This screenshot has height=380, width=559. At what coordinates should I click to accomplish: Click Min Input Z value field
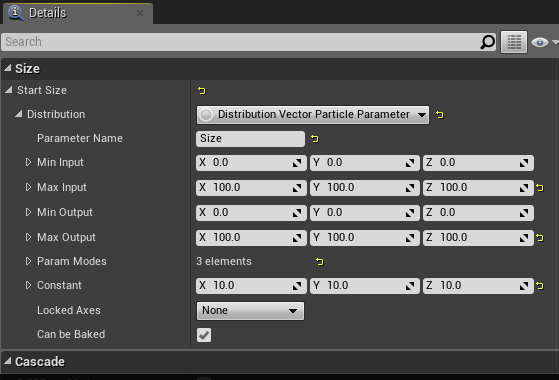pos(478,163)
